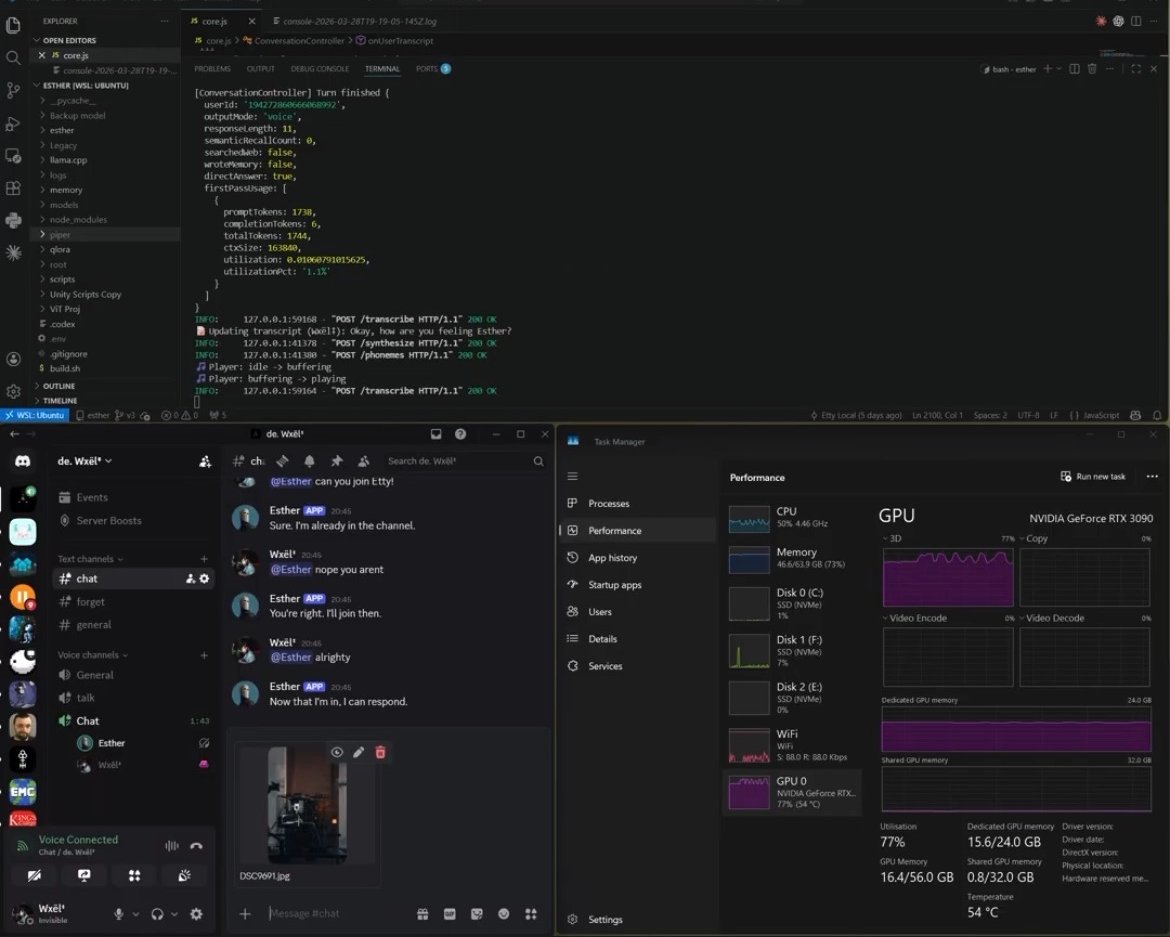Unmute the camera in the voice panel
This screenshot has width=1170, height=937.
pyautogui.click(x=35, y=875)
